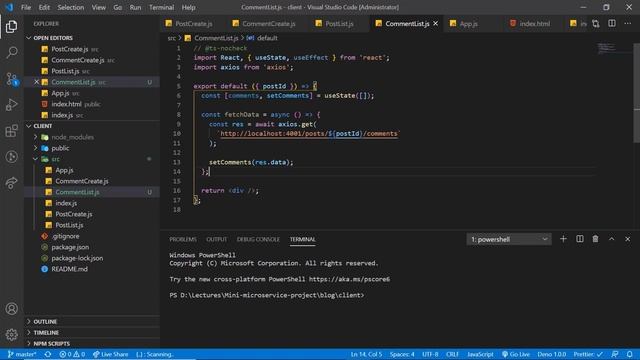Open the File menu
The image size is (640, 360).
(26, 7)
